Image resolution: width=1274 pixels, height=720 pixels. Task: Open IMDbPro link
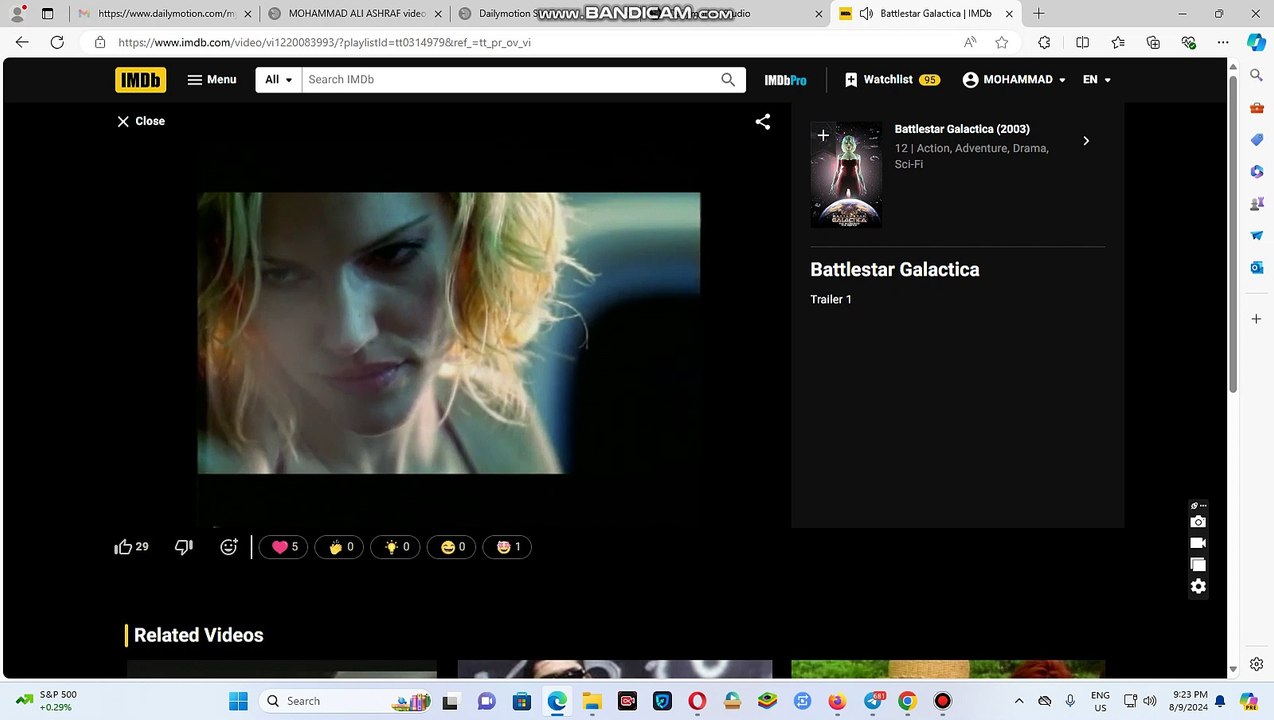[x=785, y=80]
